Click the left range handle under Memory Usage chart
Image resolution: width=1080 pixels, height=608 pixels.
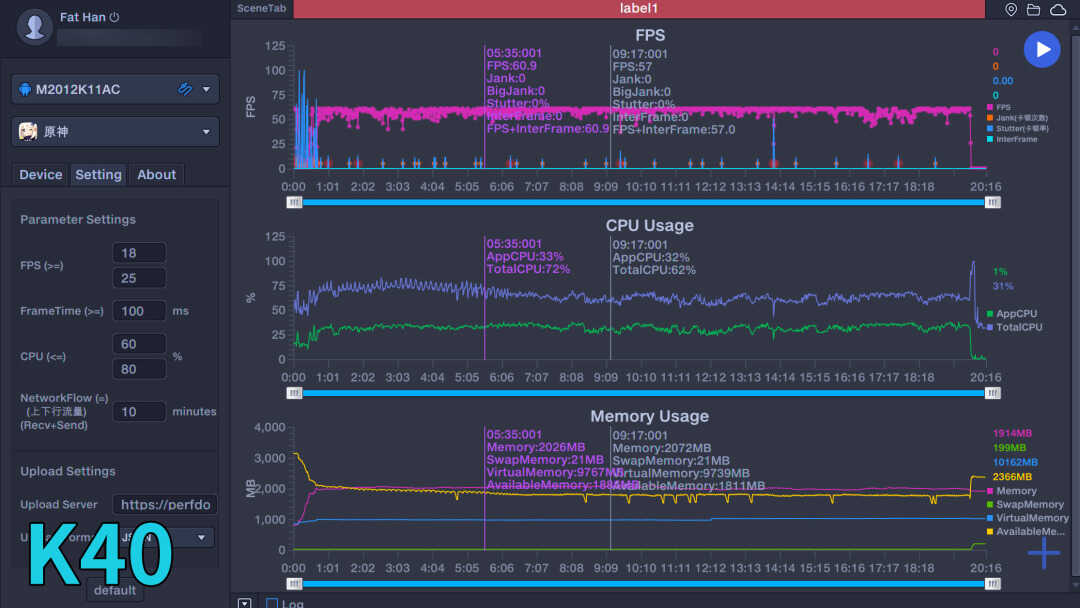pyautogui.click(x=294, y=584)
